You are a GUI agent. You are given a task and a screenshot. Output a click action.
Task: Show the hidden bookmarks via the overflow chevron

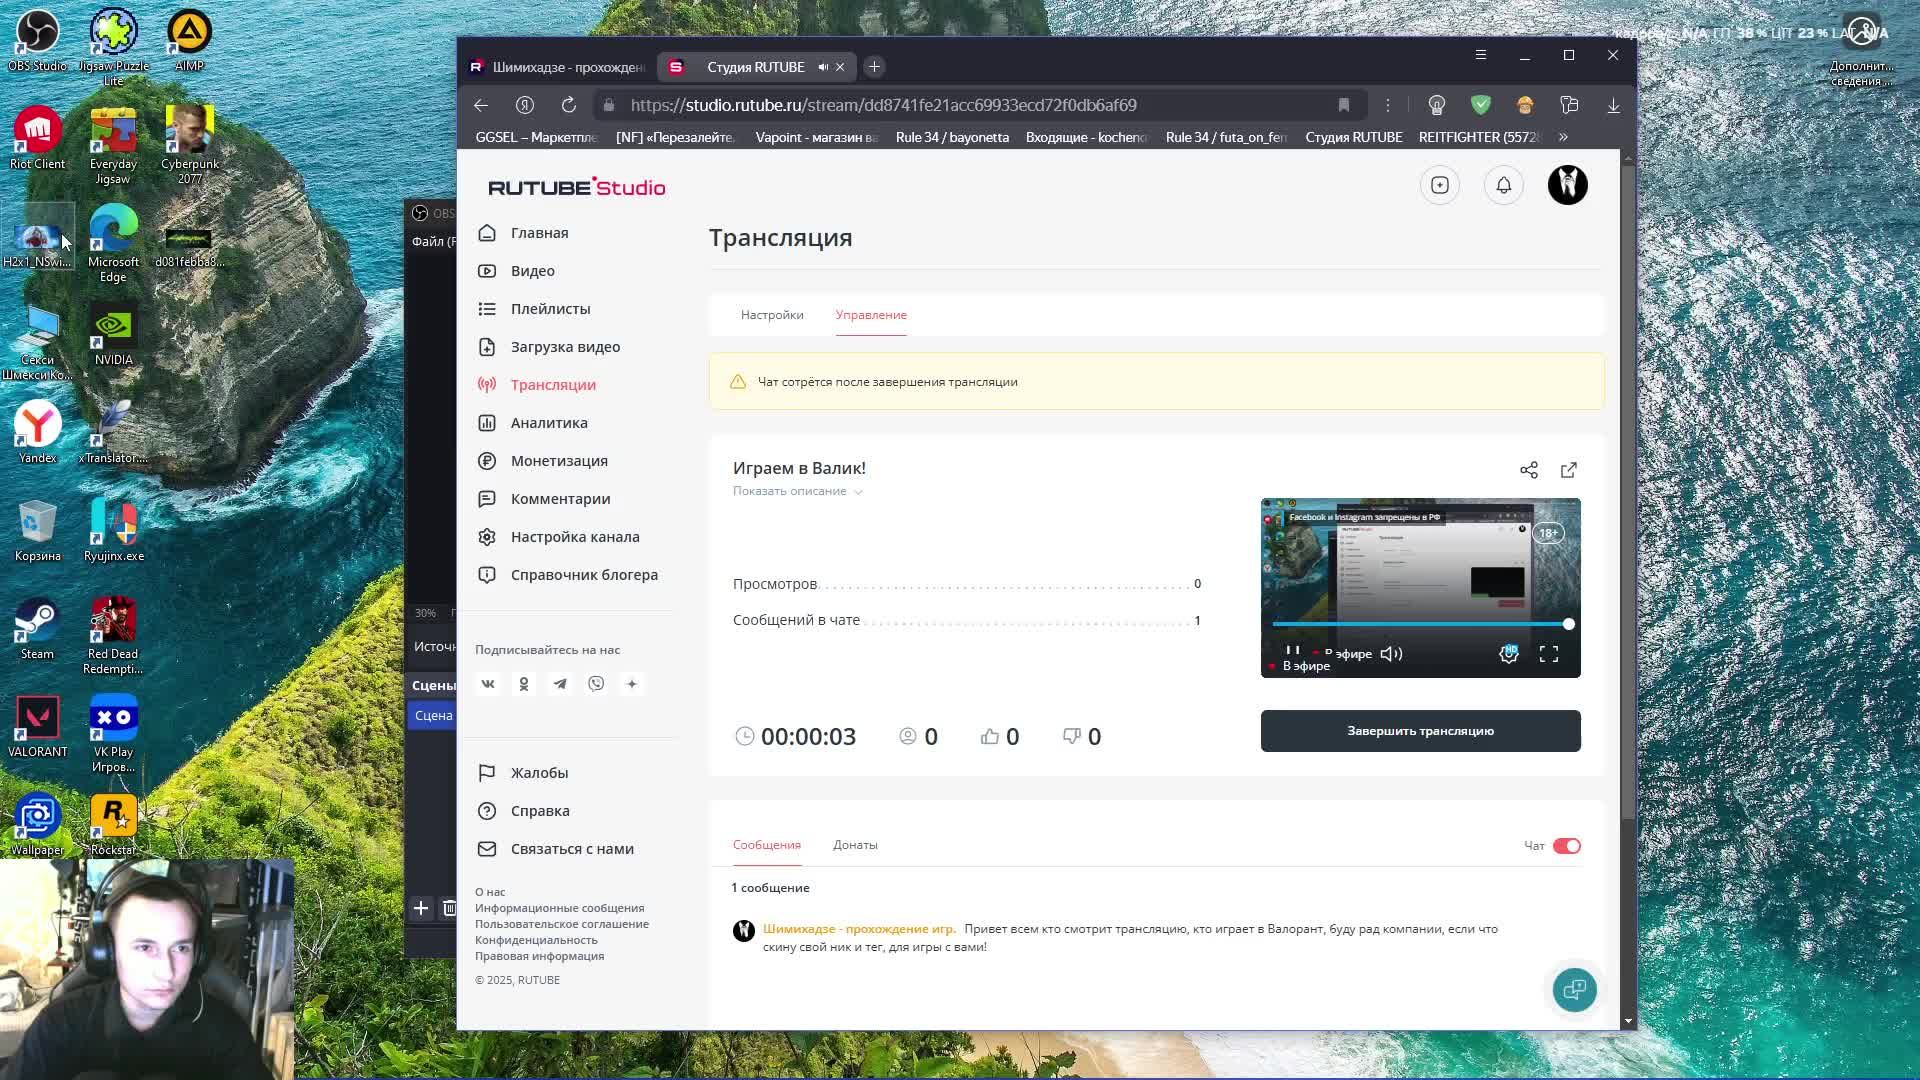(1563, 137)
